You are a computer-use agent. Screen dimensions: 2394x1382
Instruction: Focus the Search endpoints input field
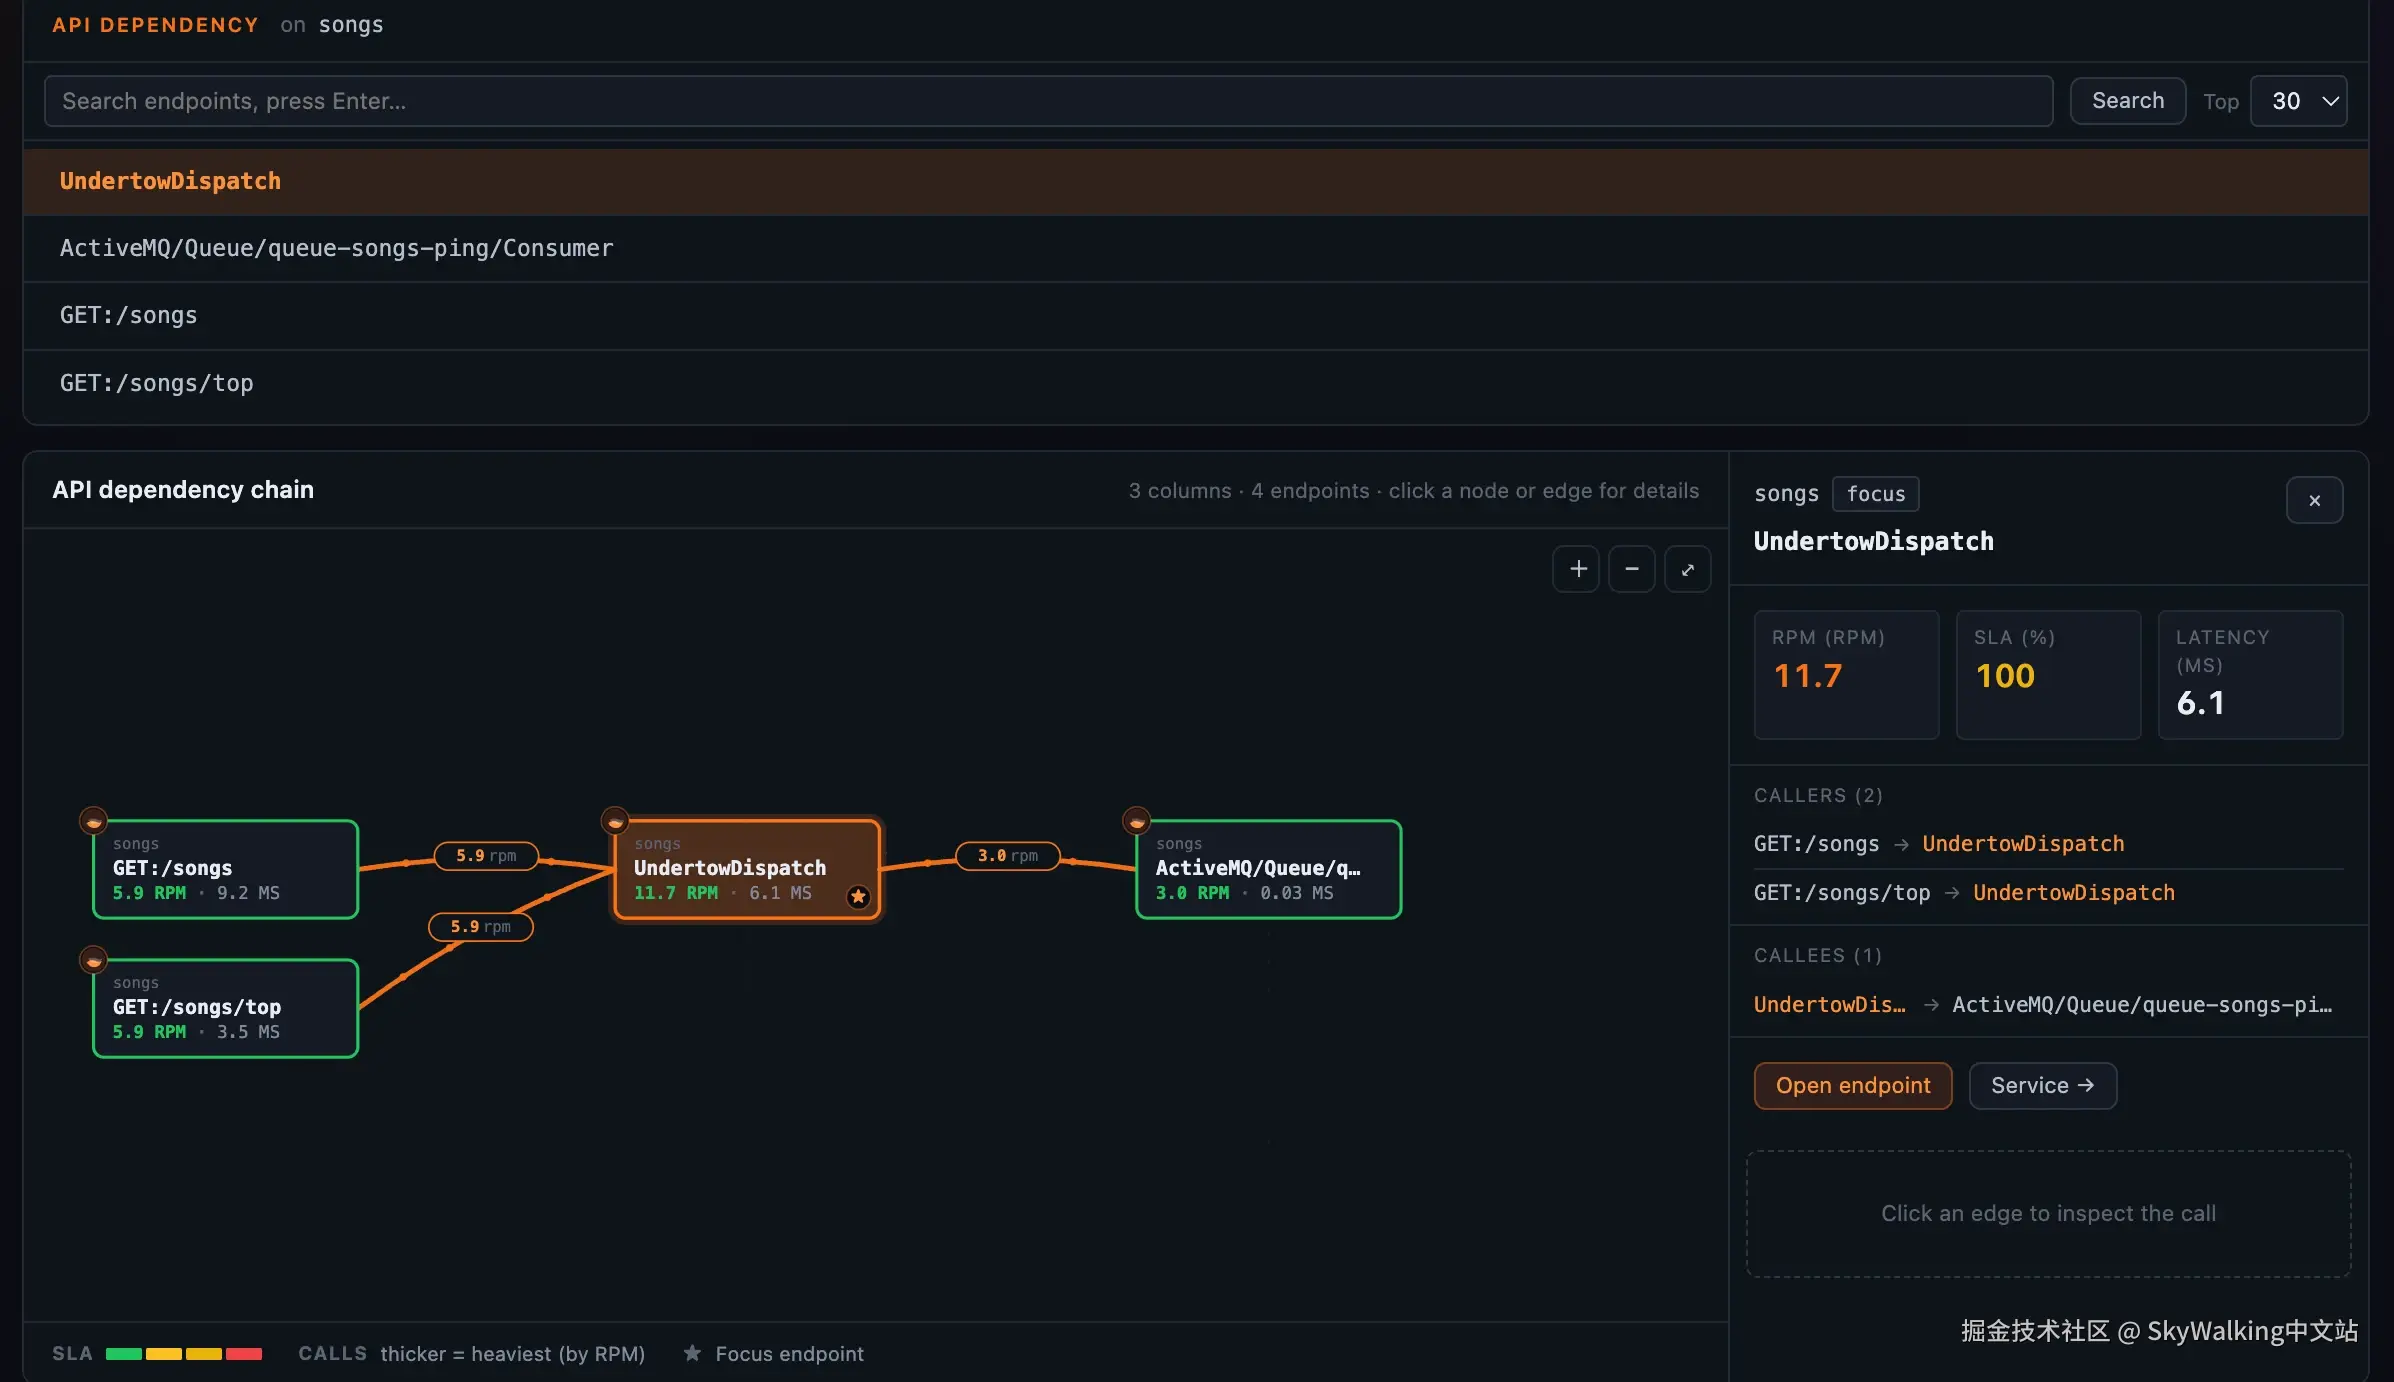point(1048,101)
